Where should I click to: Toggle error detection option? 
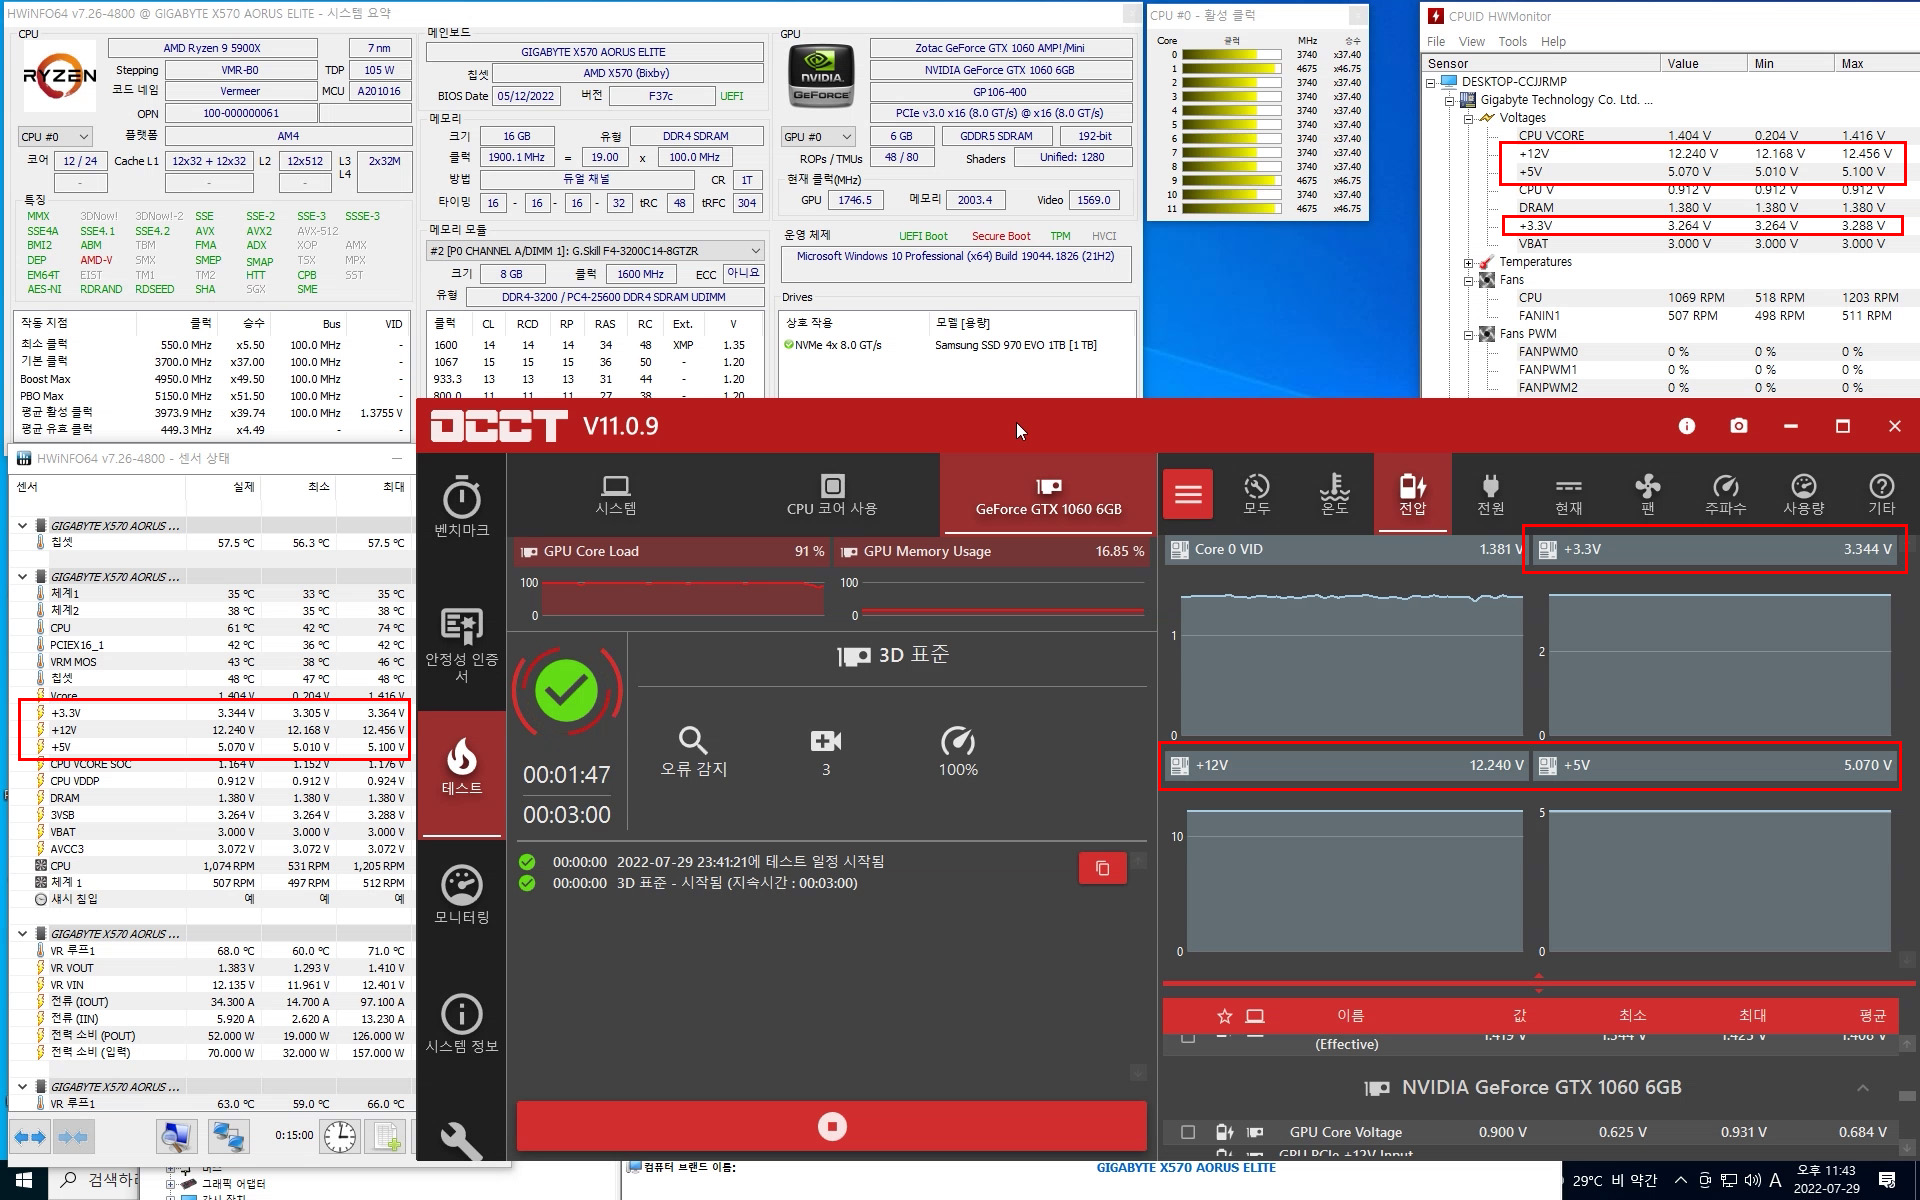tap(693, 751)
